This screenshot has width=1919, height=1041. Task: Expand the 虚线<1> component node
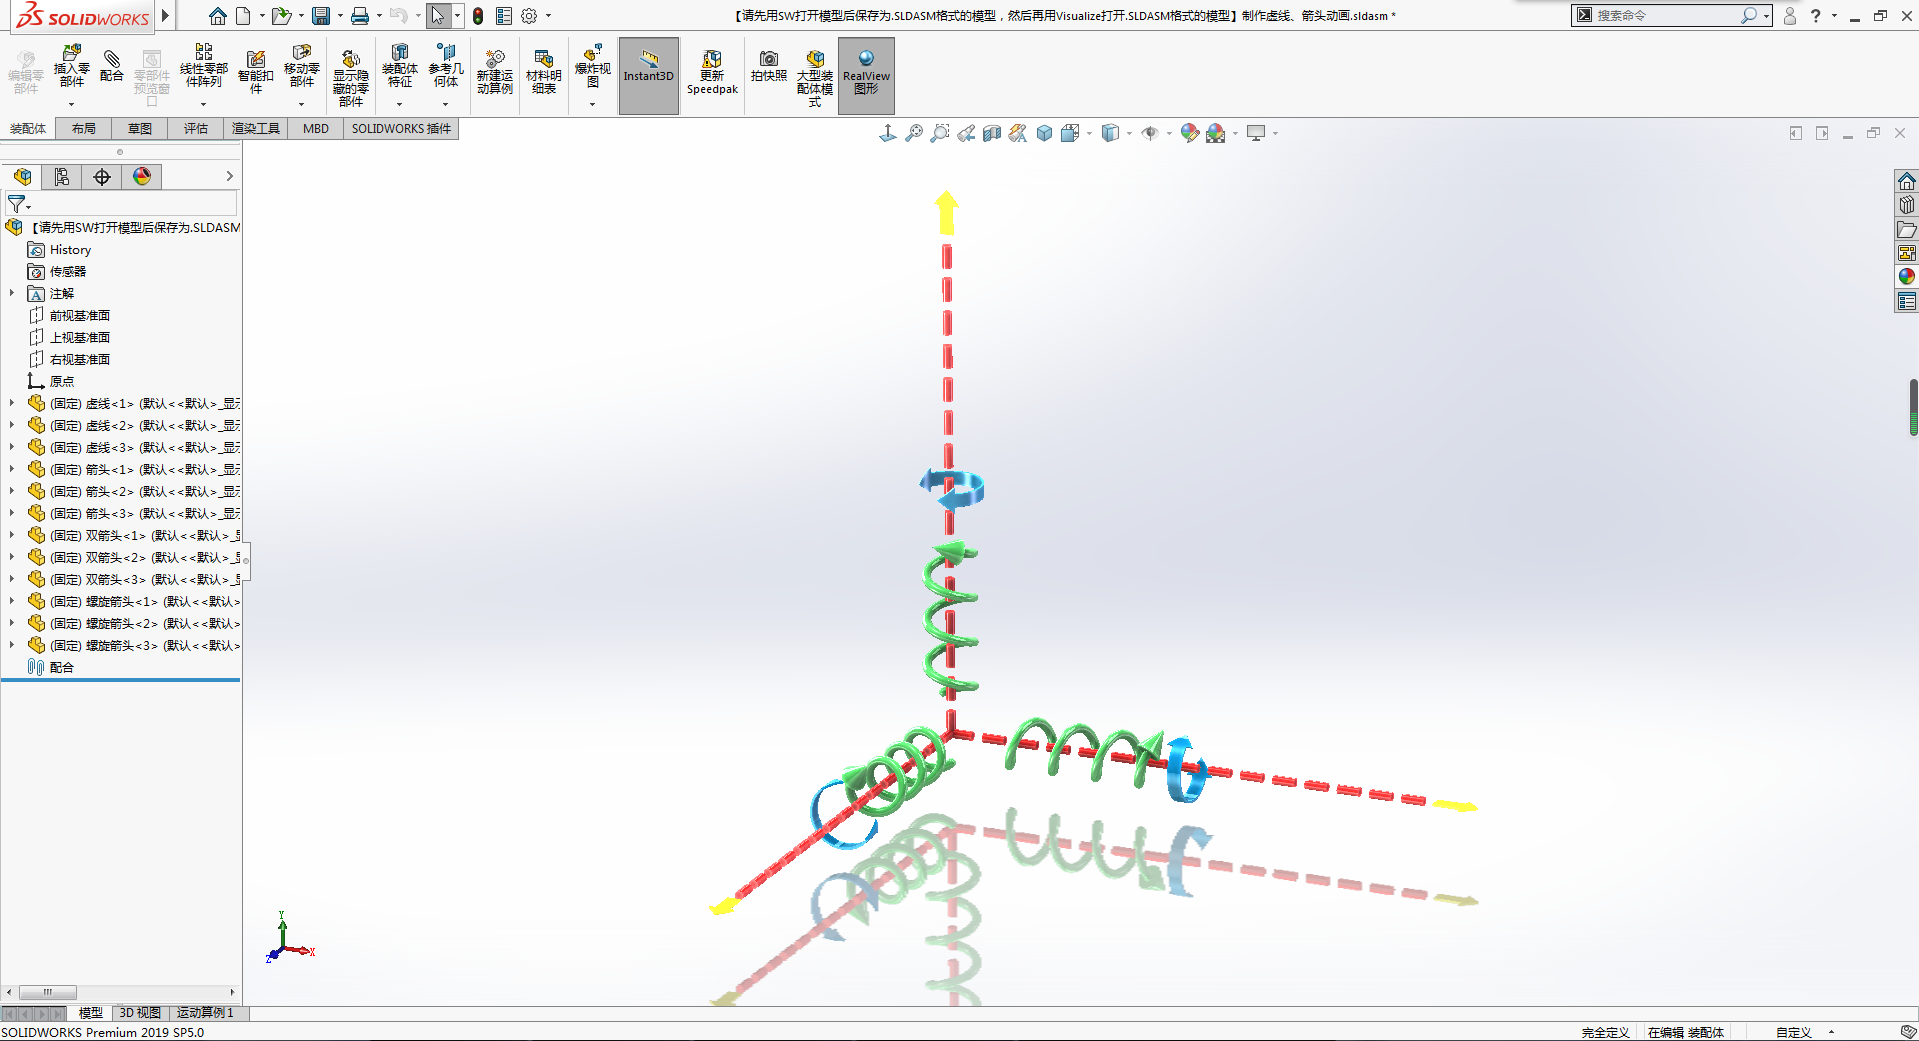(x=12, y=403)
